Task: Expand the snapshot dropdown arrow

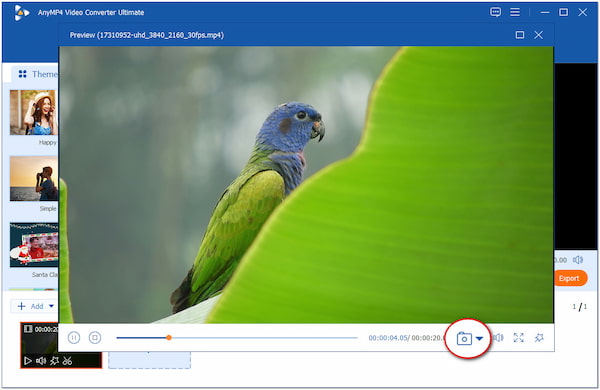Action: tap(479, 338)
